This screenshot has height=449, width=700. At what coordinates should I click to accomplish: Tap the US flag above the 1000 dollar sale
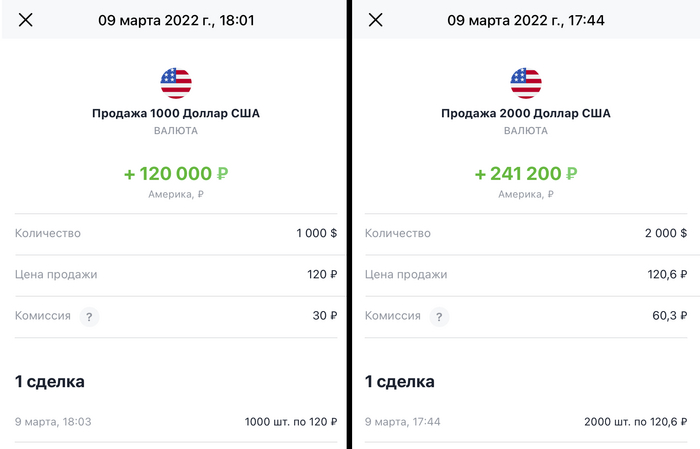[175, 83]
